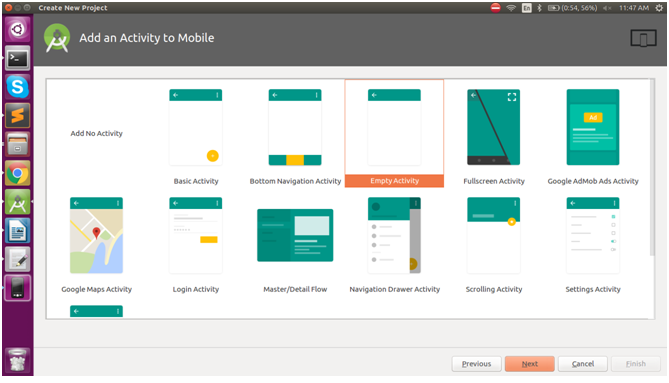The height and width of the screenshot is (383, 669).
Task: Click the mobile form factor icon in header
Action: click(643, 38)
